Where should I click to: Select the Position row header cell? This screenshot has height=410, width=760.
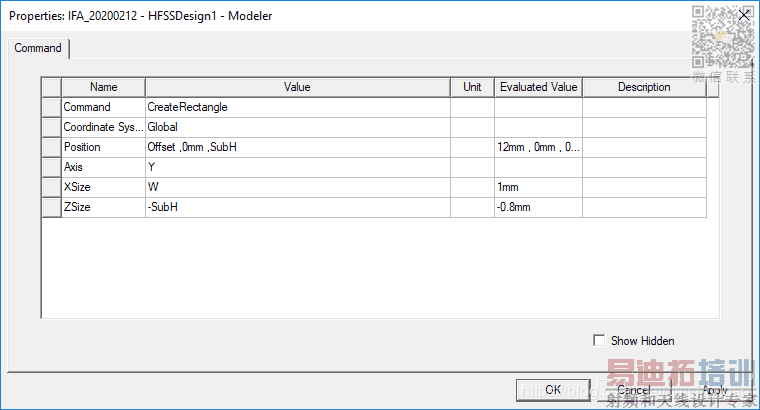[x=51, y=147]
